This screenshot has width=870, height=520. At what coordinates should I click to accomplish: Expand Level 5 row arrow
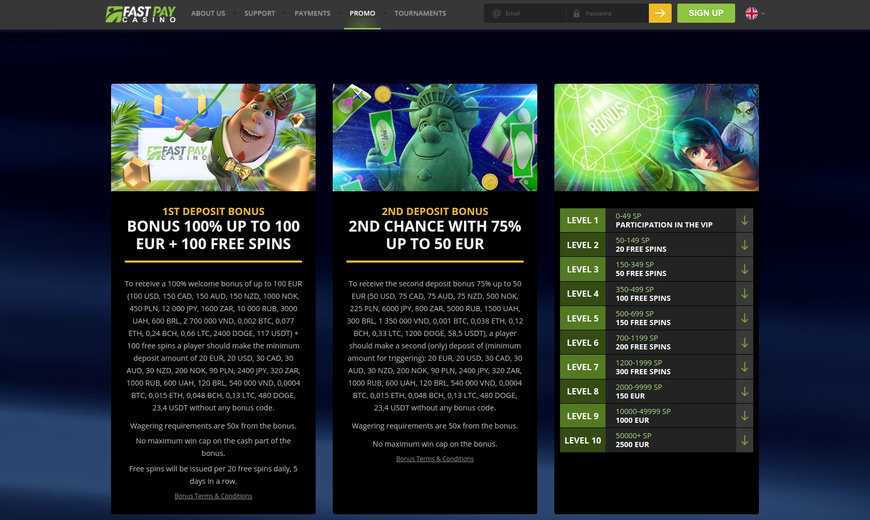(745, 318)
